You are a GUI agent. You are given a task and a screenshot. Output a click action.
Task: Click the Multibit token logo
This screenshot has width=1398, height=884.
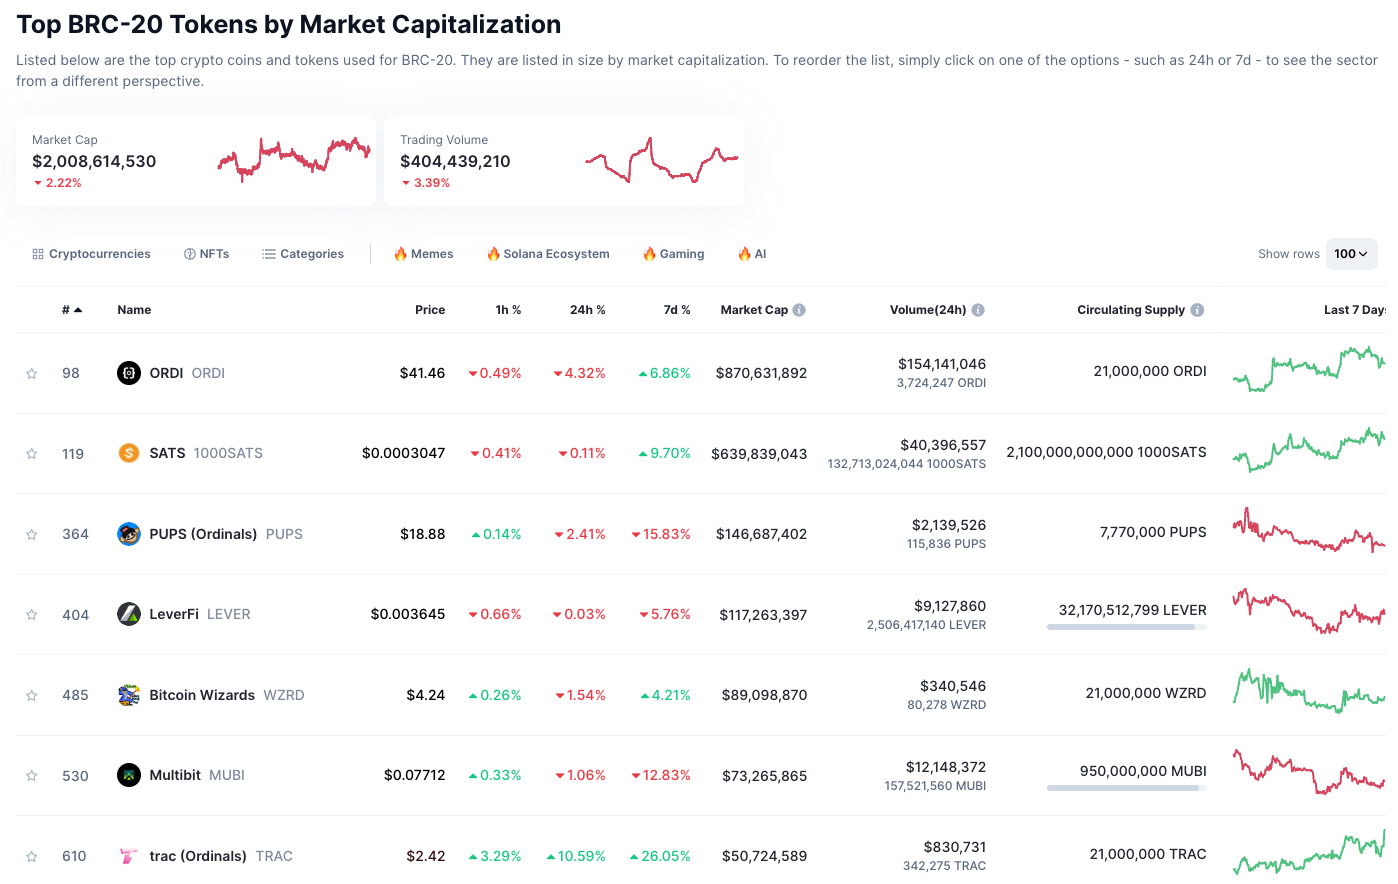pyautogui.click(x=129, y=775)
